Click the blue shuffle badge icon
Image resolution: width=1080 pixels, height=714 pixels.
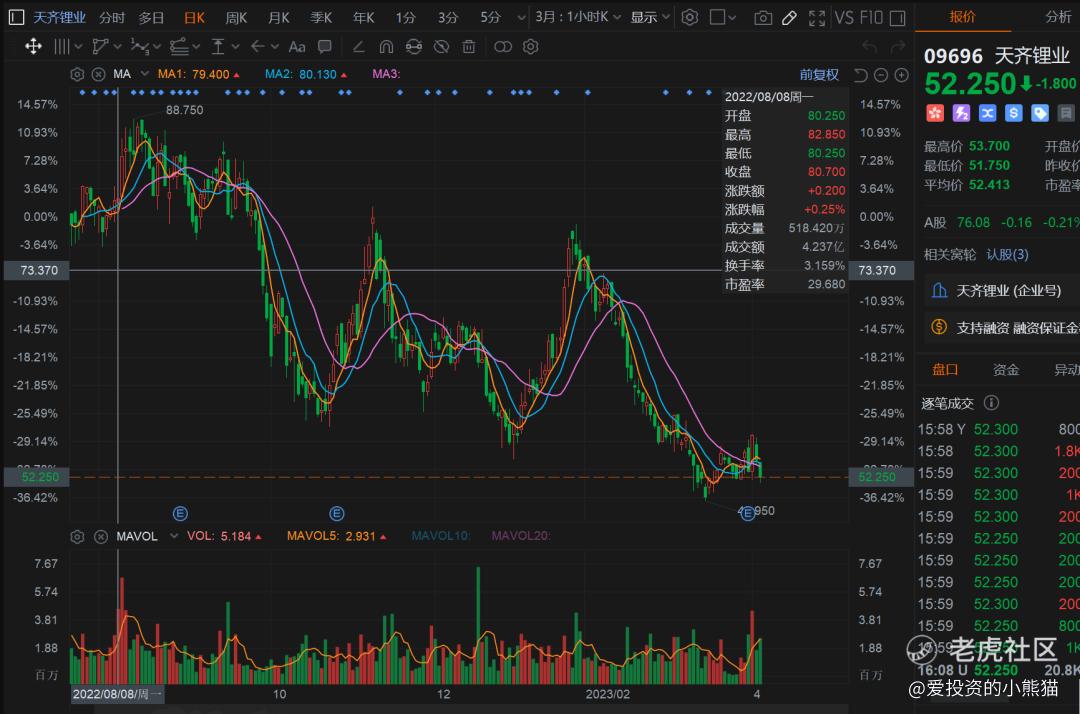point(987,113)
